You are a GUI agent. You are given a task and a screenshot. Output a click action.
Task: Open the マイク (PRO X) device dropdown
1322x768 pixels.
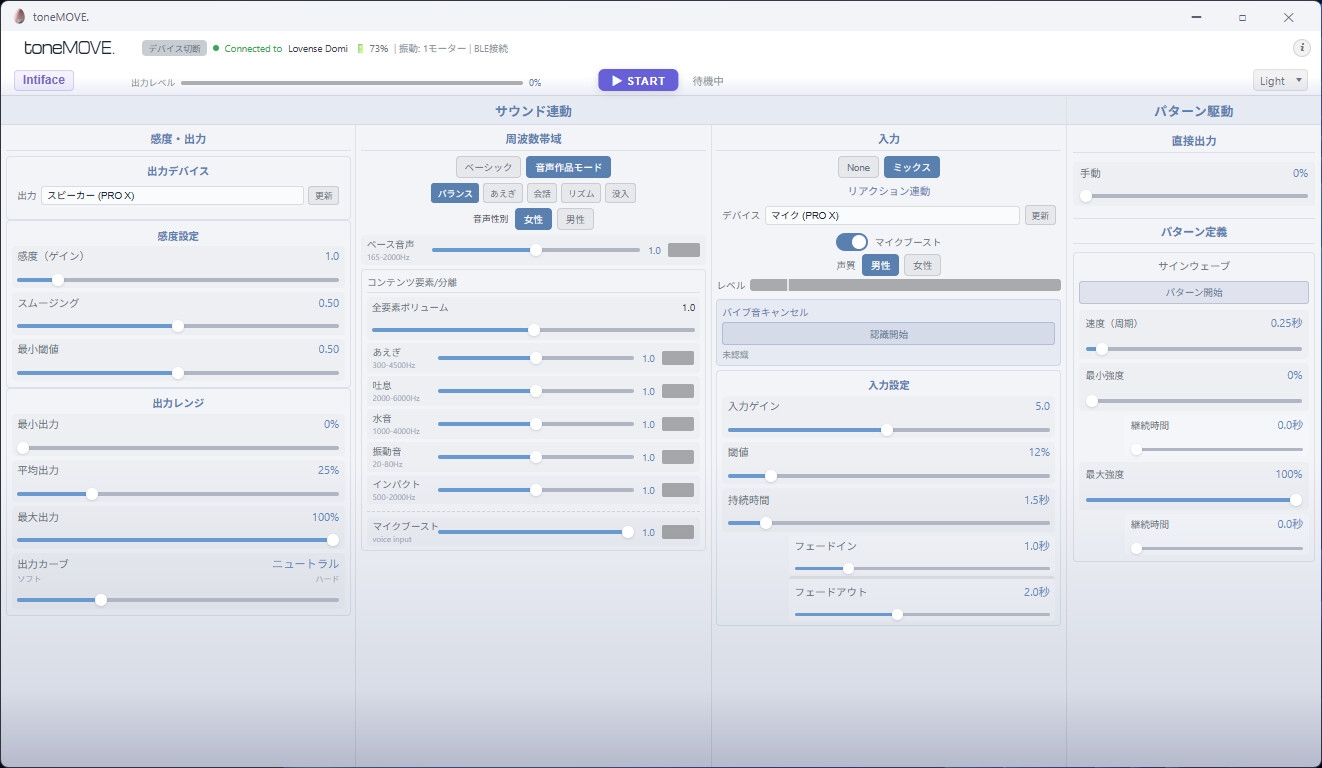891,216
